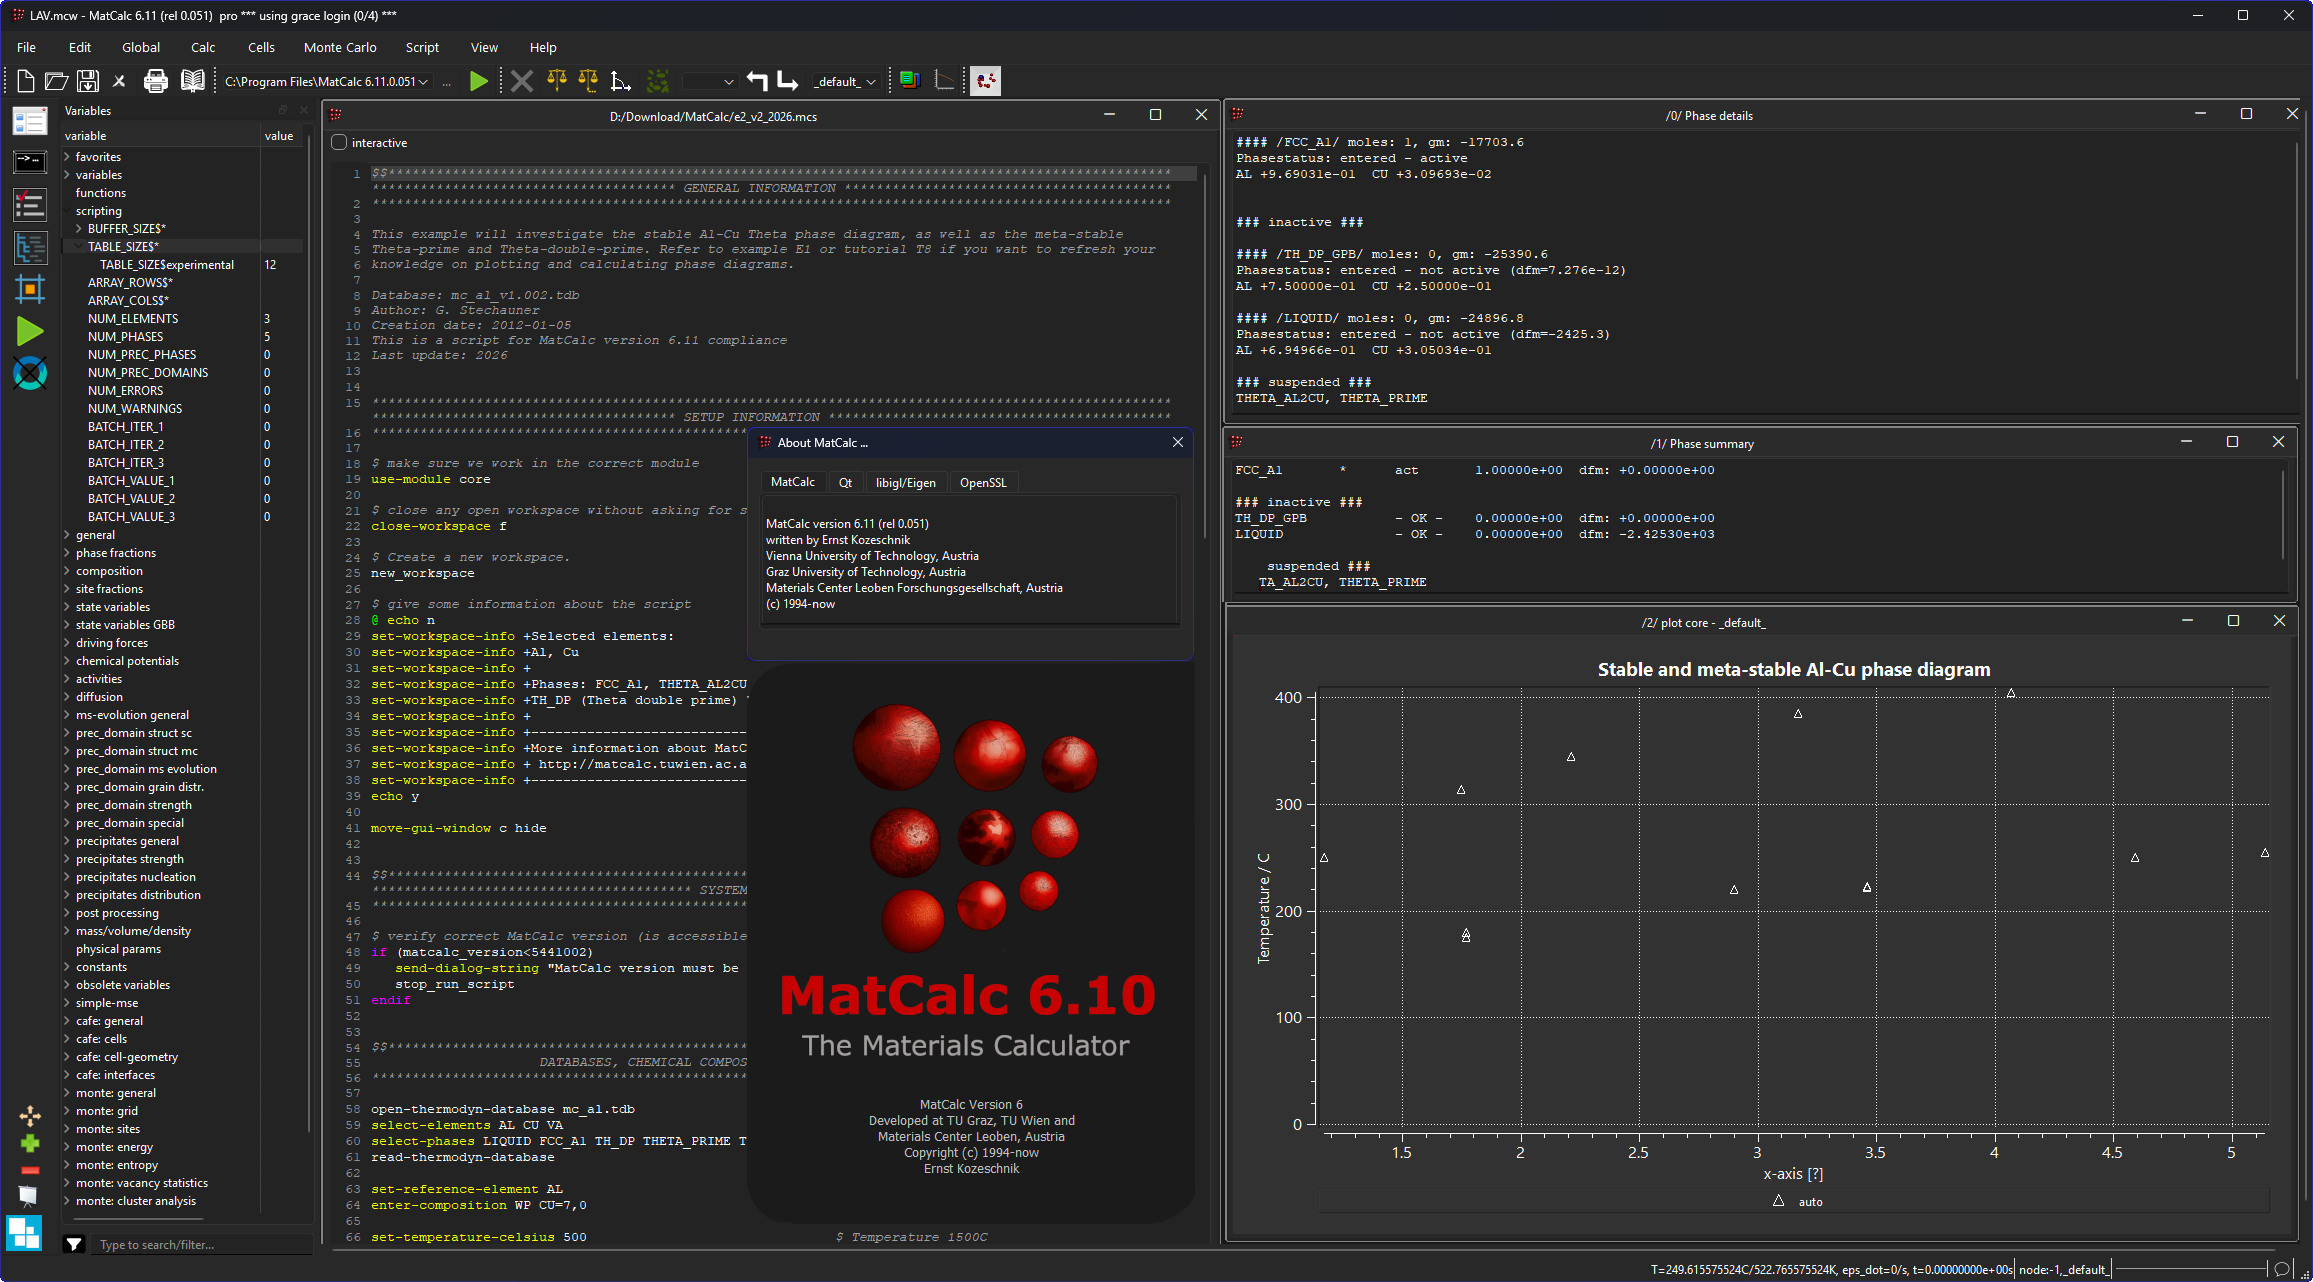
Task: Expand the favorites tree node
Action: click(x=67, y=157)
